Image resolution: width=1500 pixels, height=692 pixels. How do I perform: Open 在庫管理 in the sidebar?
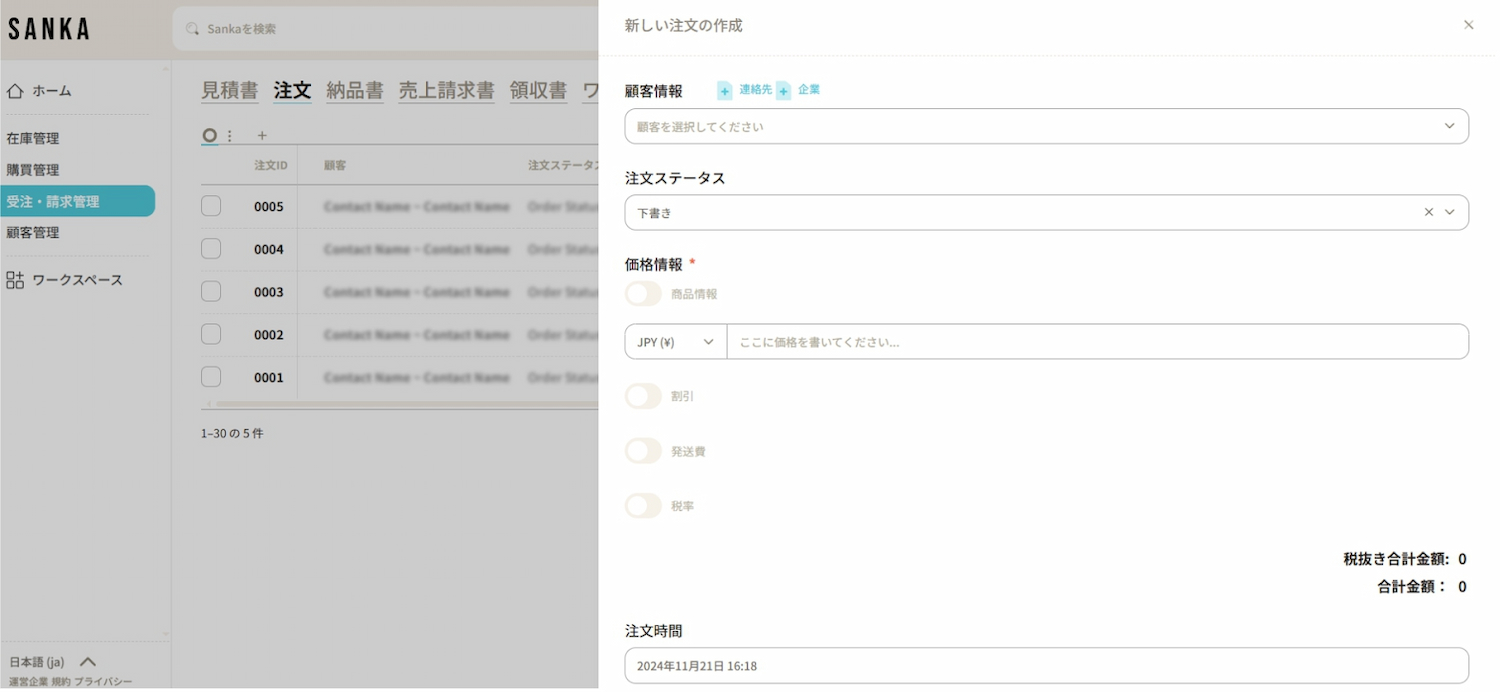(x=33, y=138)
